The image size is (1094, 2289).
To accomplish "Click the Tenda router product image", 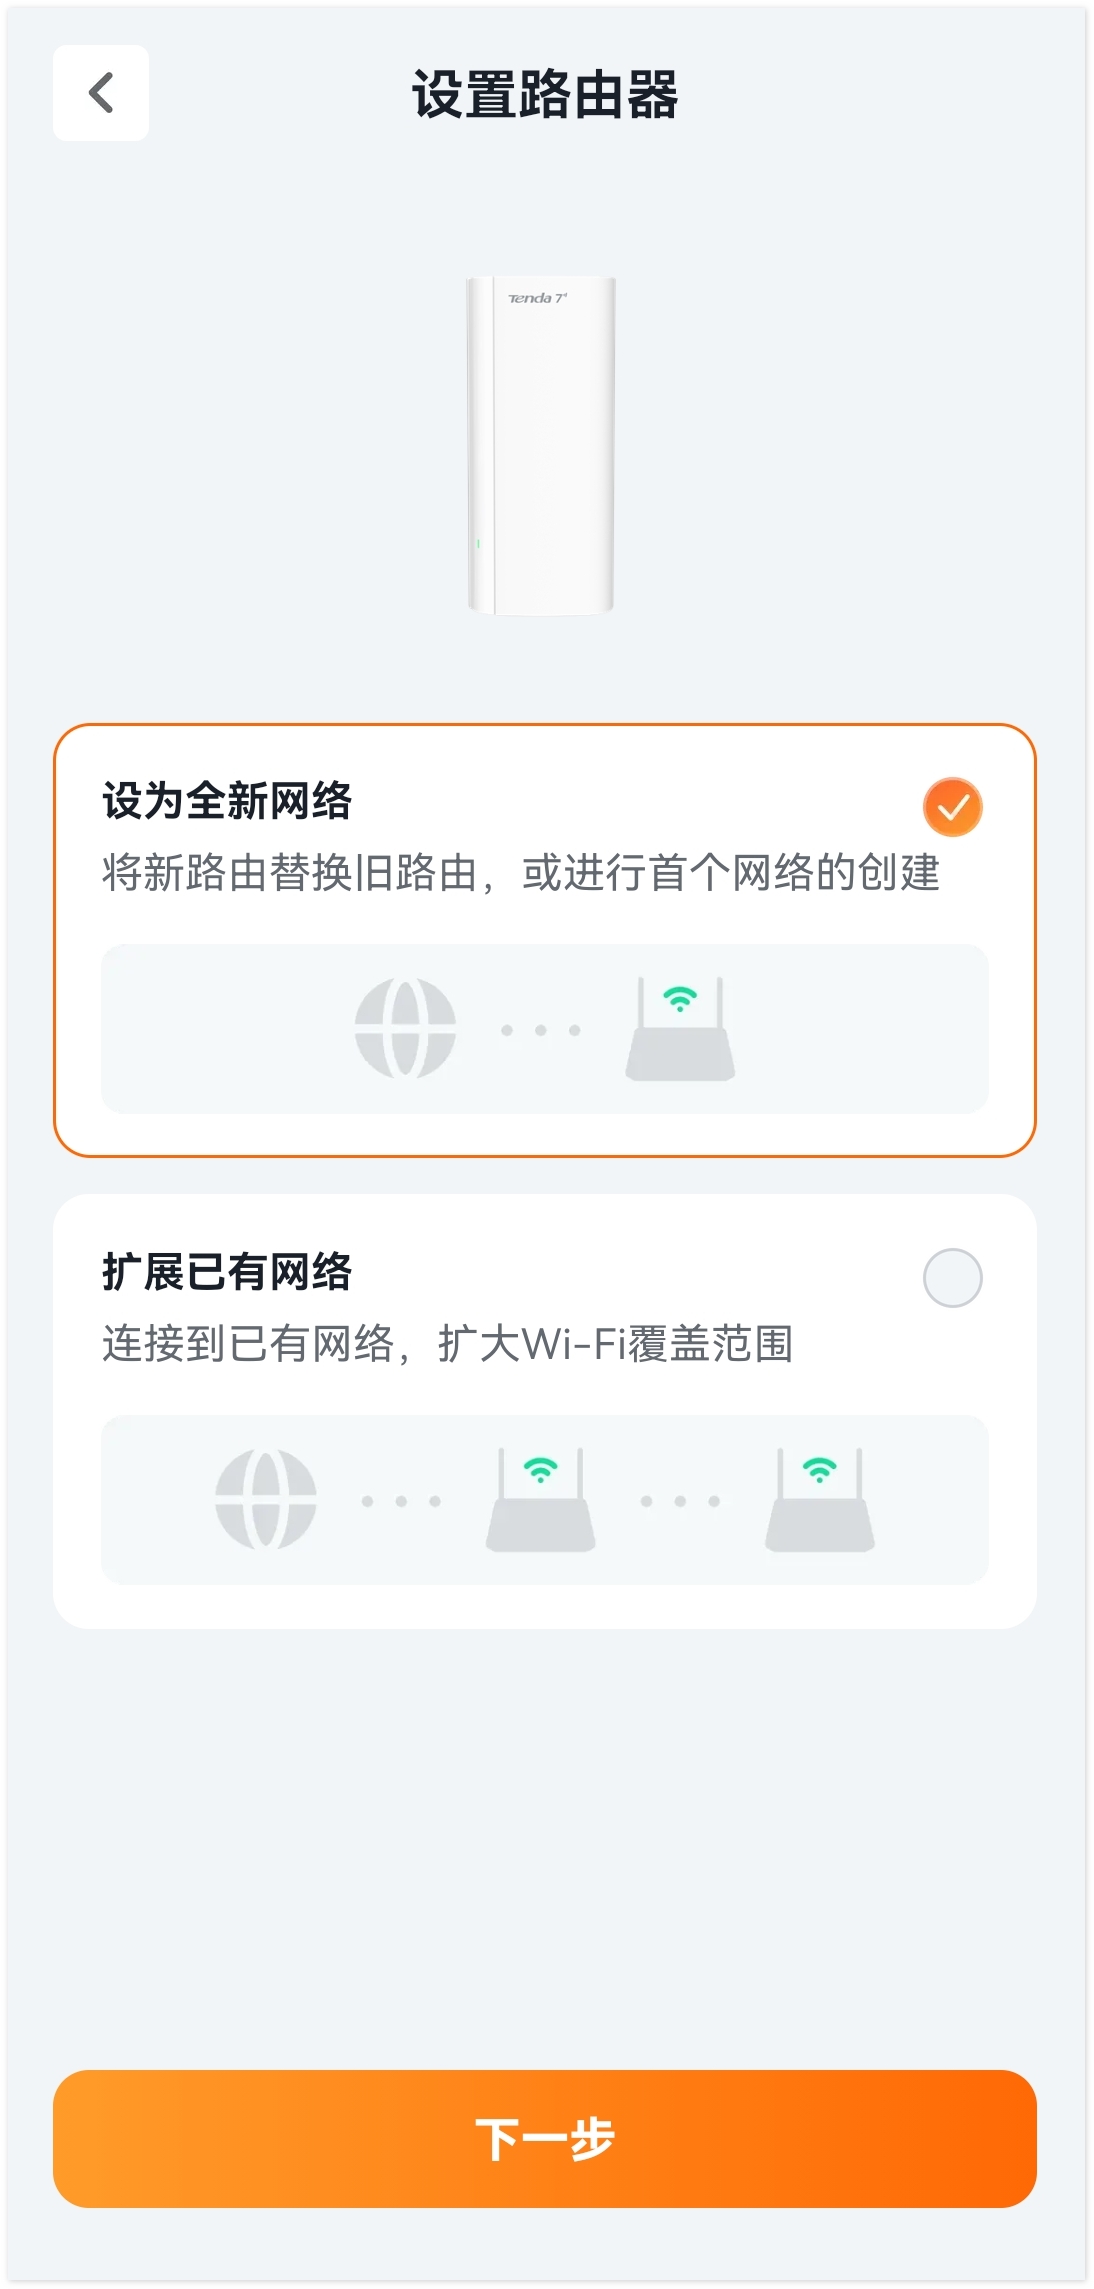I will 541,445.
